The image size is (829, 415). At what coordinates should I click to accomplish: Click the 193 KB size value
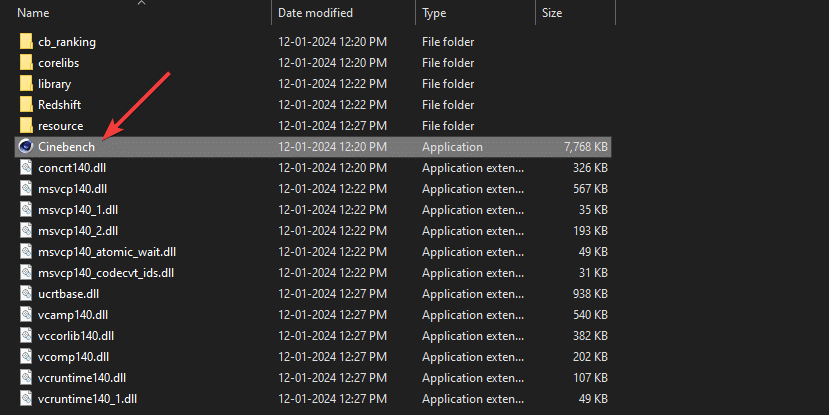[x=590, y=230]
